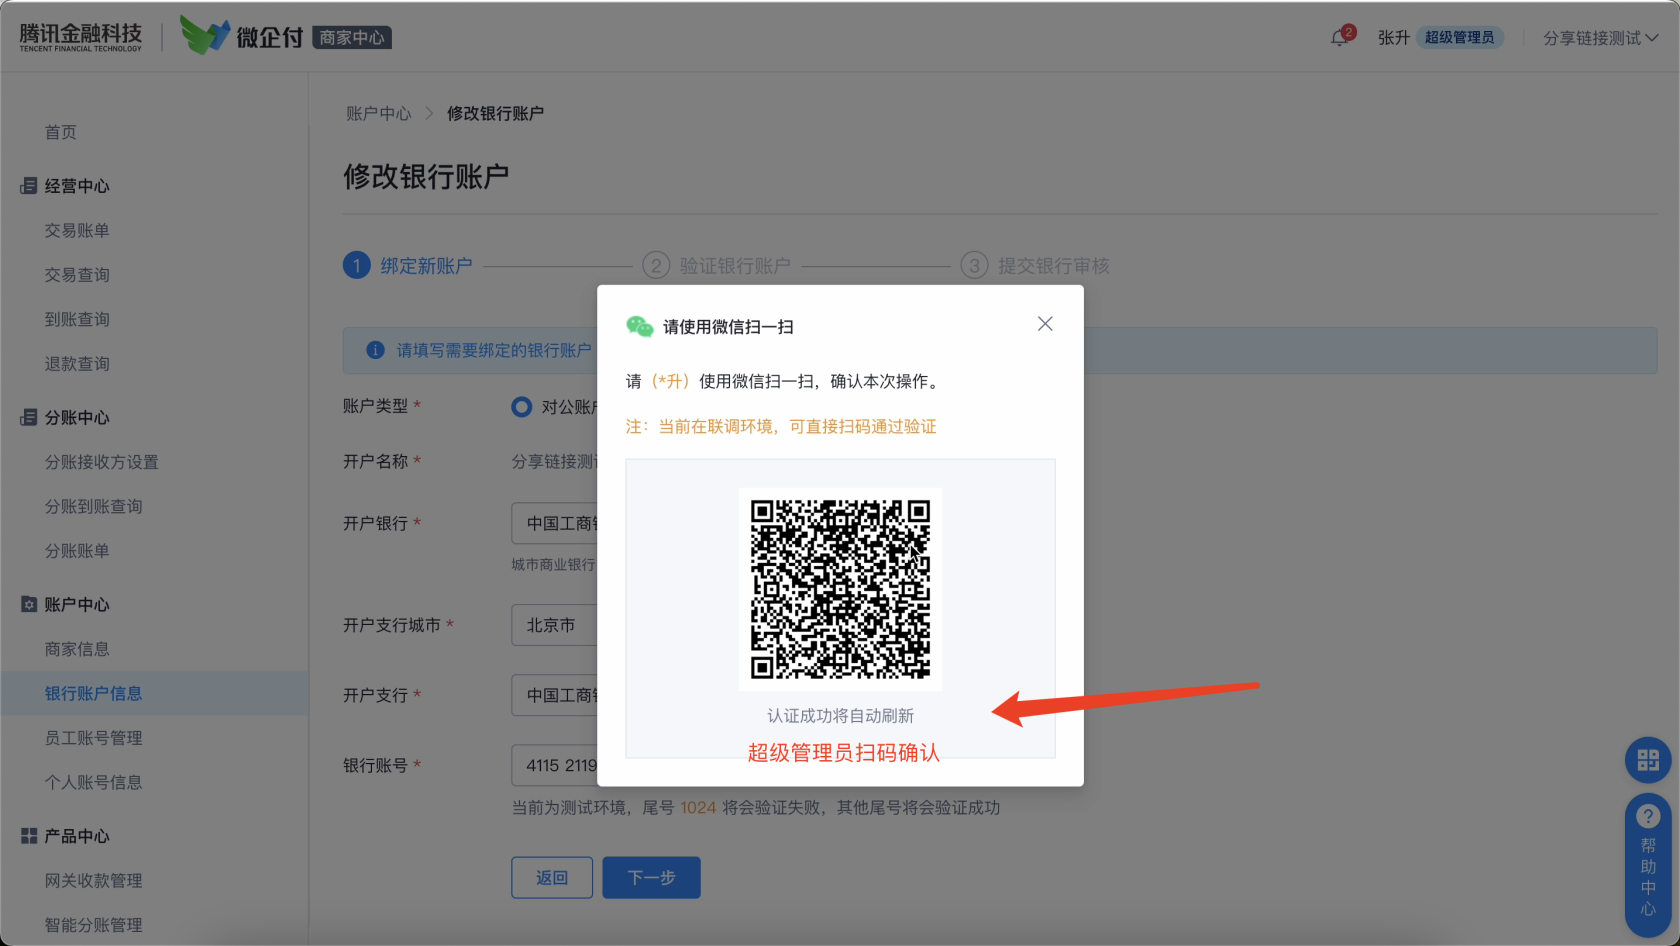Open 商家信息 in sidebar
This screenshot has height=946, width=1680.
click(77, 649)
